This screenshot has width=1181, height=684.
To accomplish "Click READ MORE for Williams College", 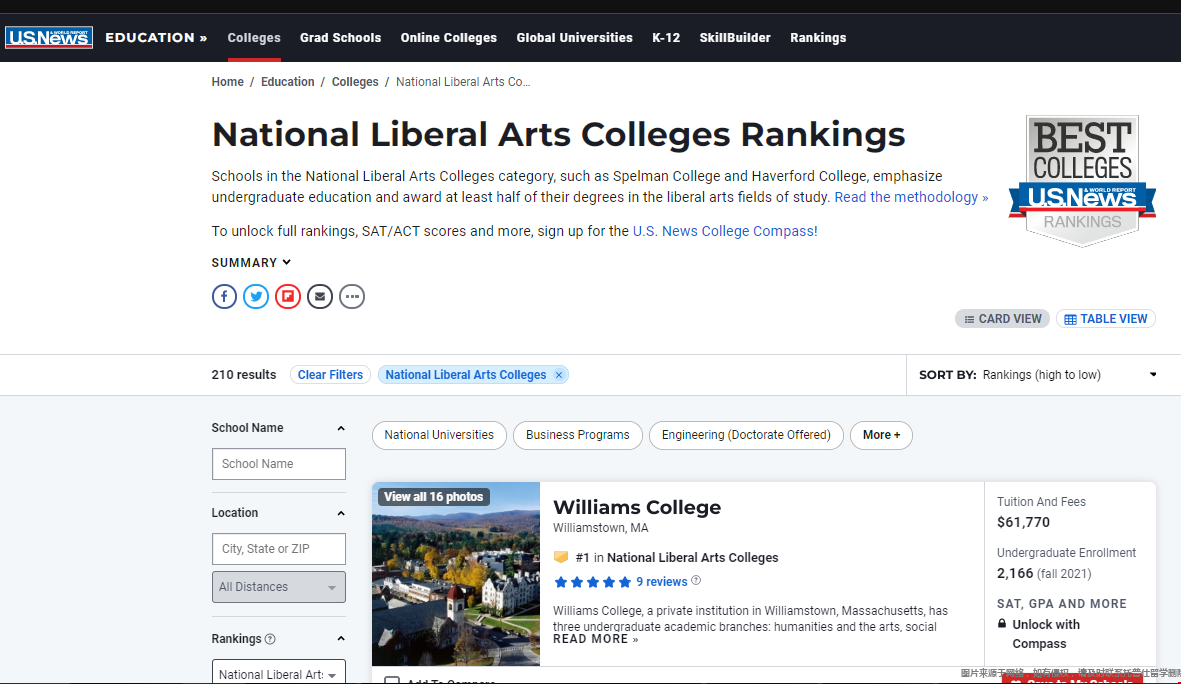I will click(x=595, y=639).
